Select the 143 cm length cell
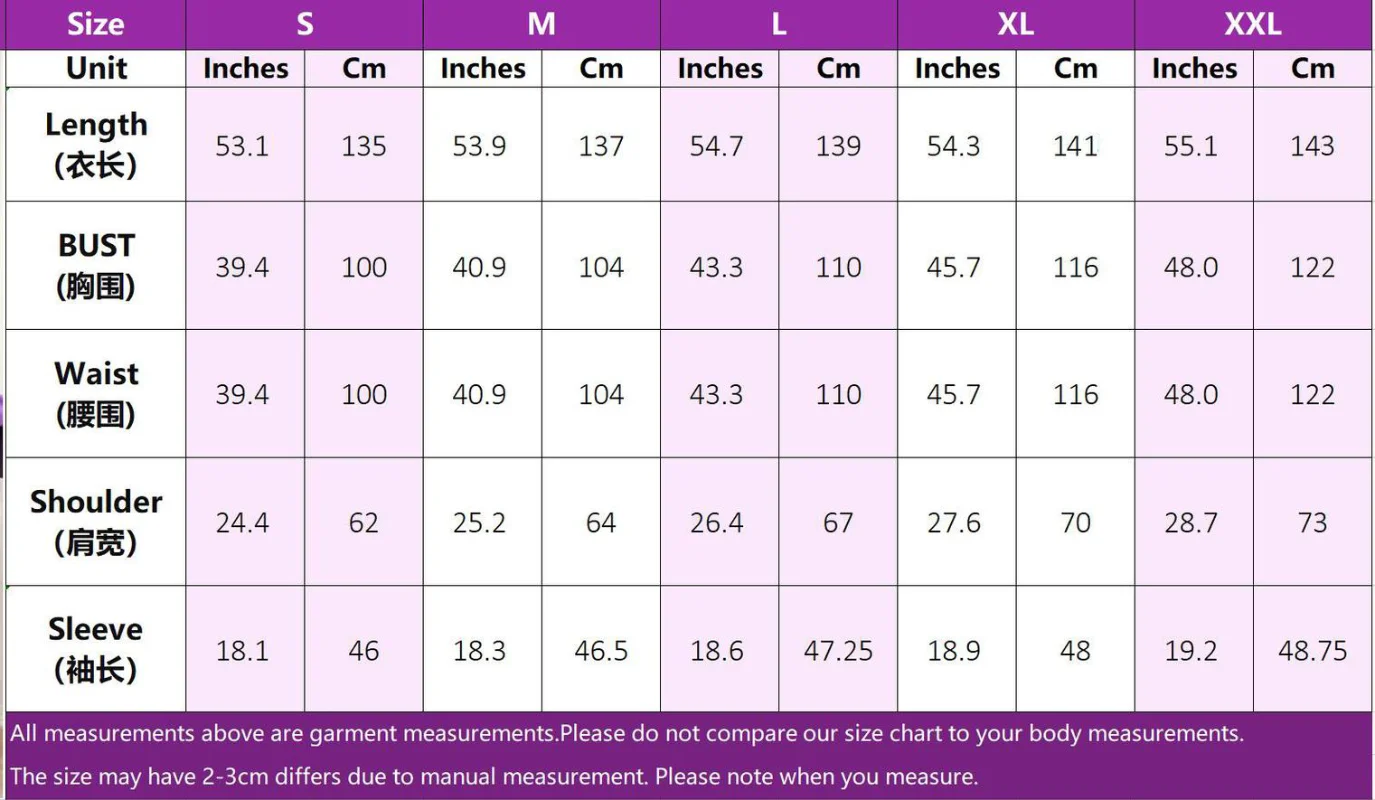This screenshot has height=800, width=1375. click(1312, 146)
